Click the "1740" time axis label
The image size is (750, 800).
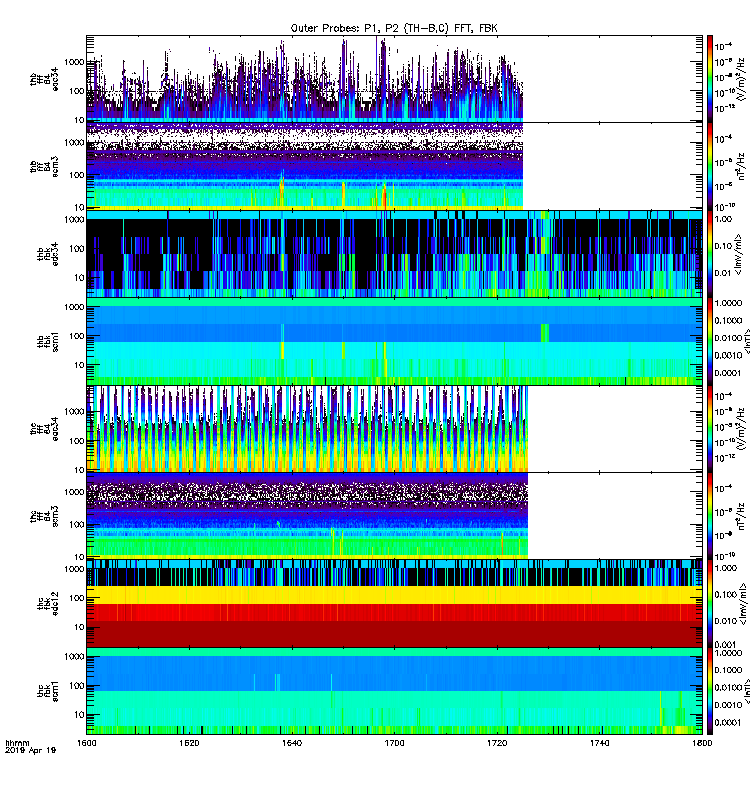point(599,743)
